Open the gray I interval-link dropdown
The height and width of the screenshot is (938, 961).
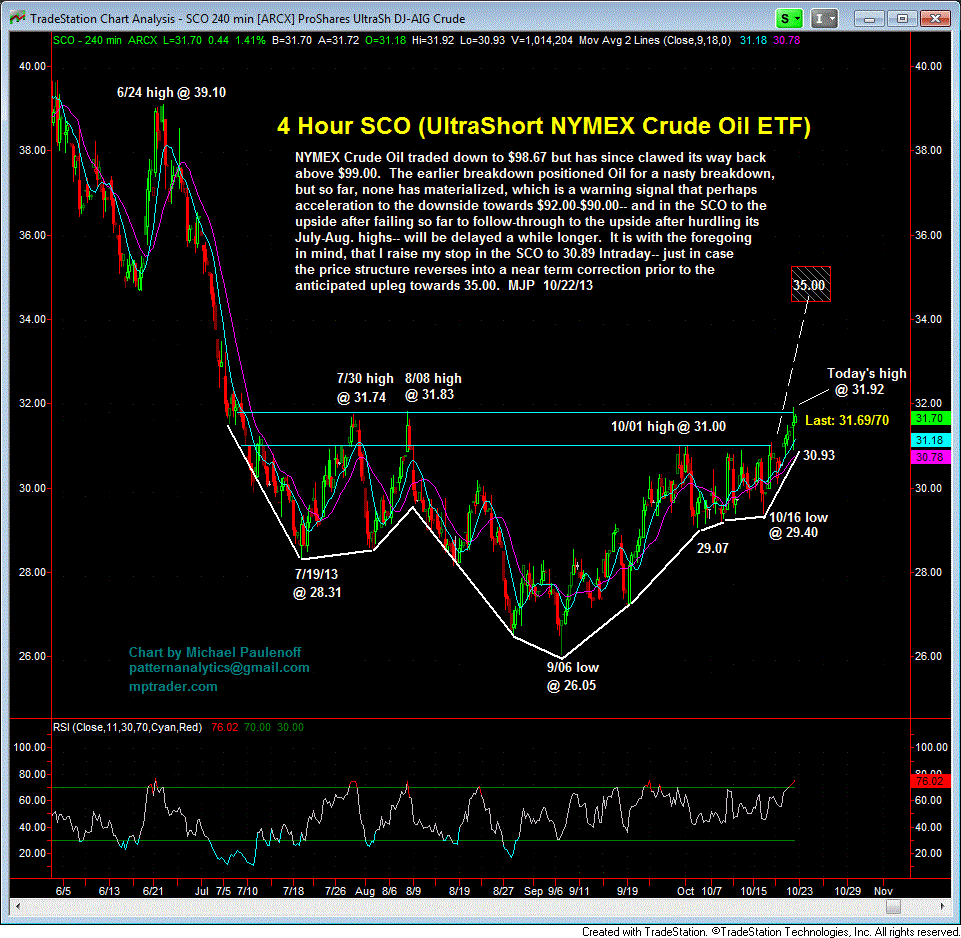pos(824,19)
